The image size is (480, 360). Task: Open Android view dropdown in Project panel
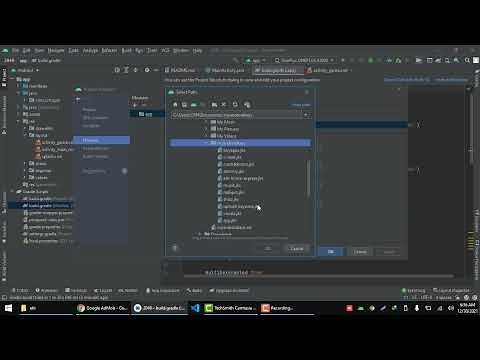[x=25, y=70]
